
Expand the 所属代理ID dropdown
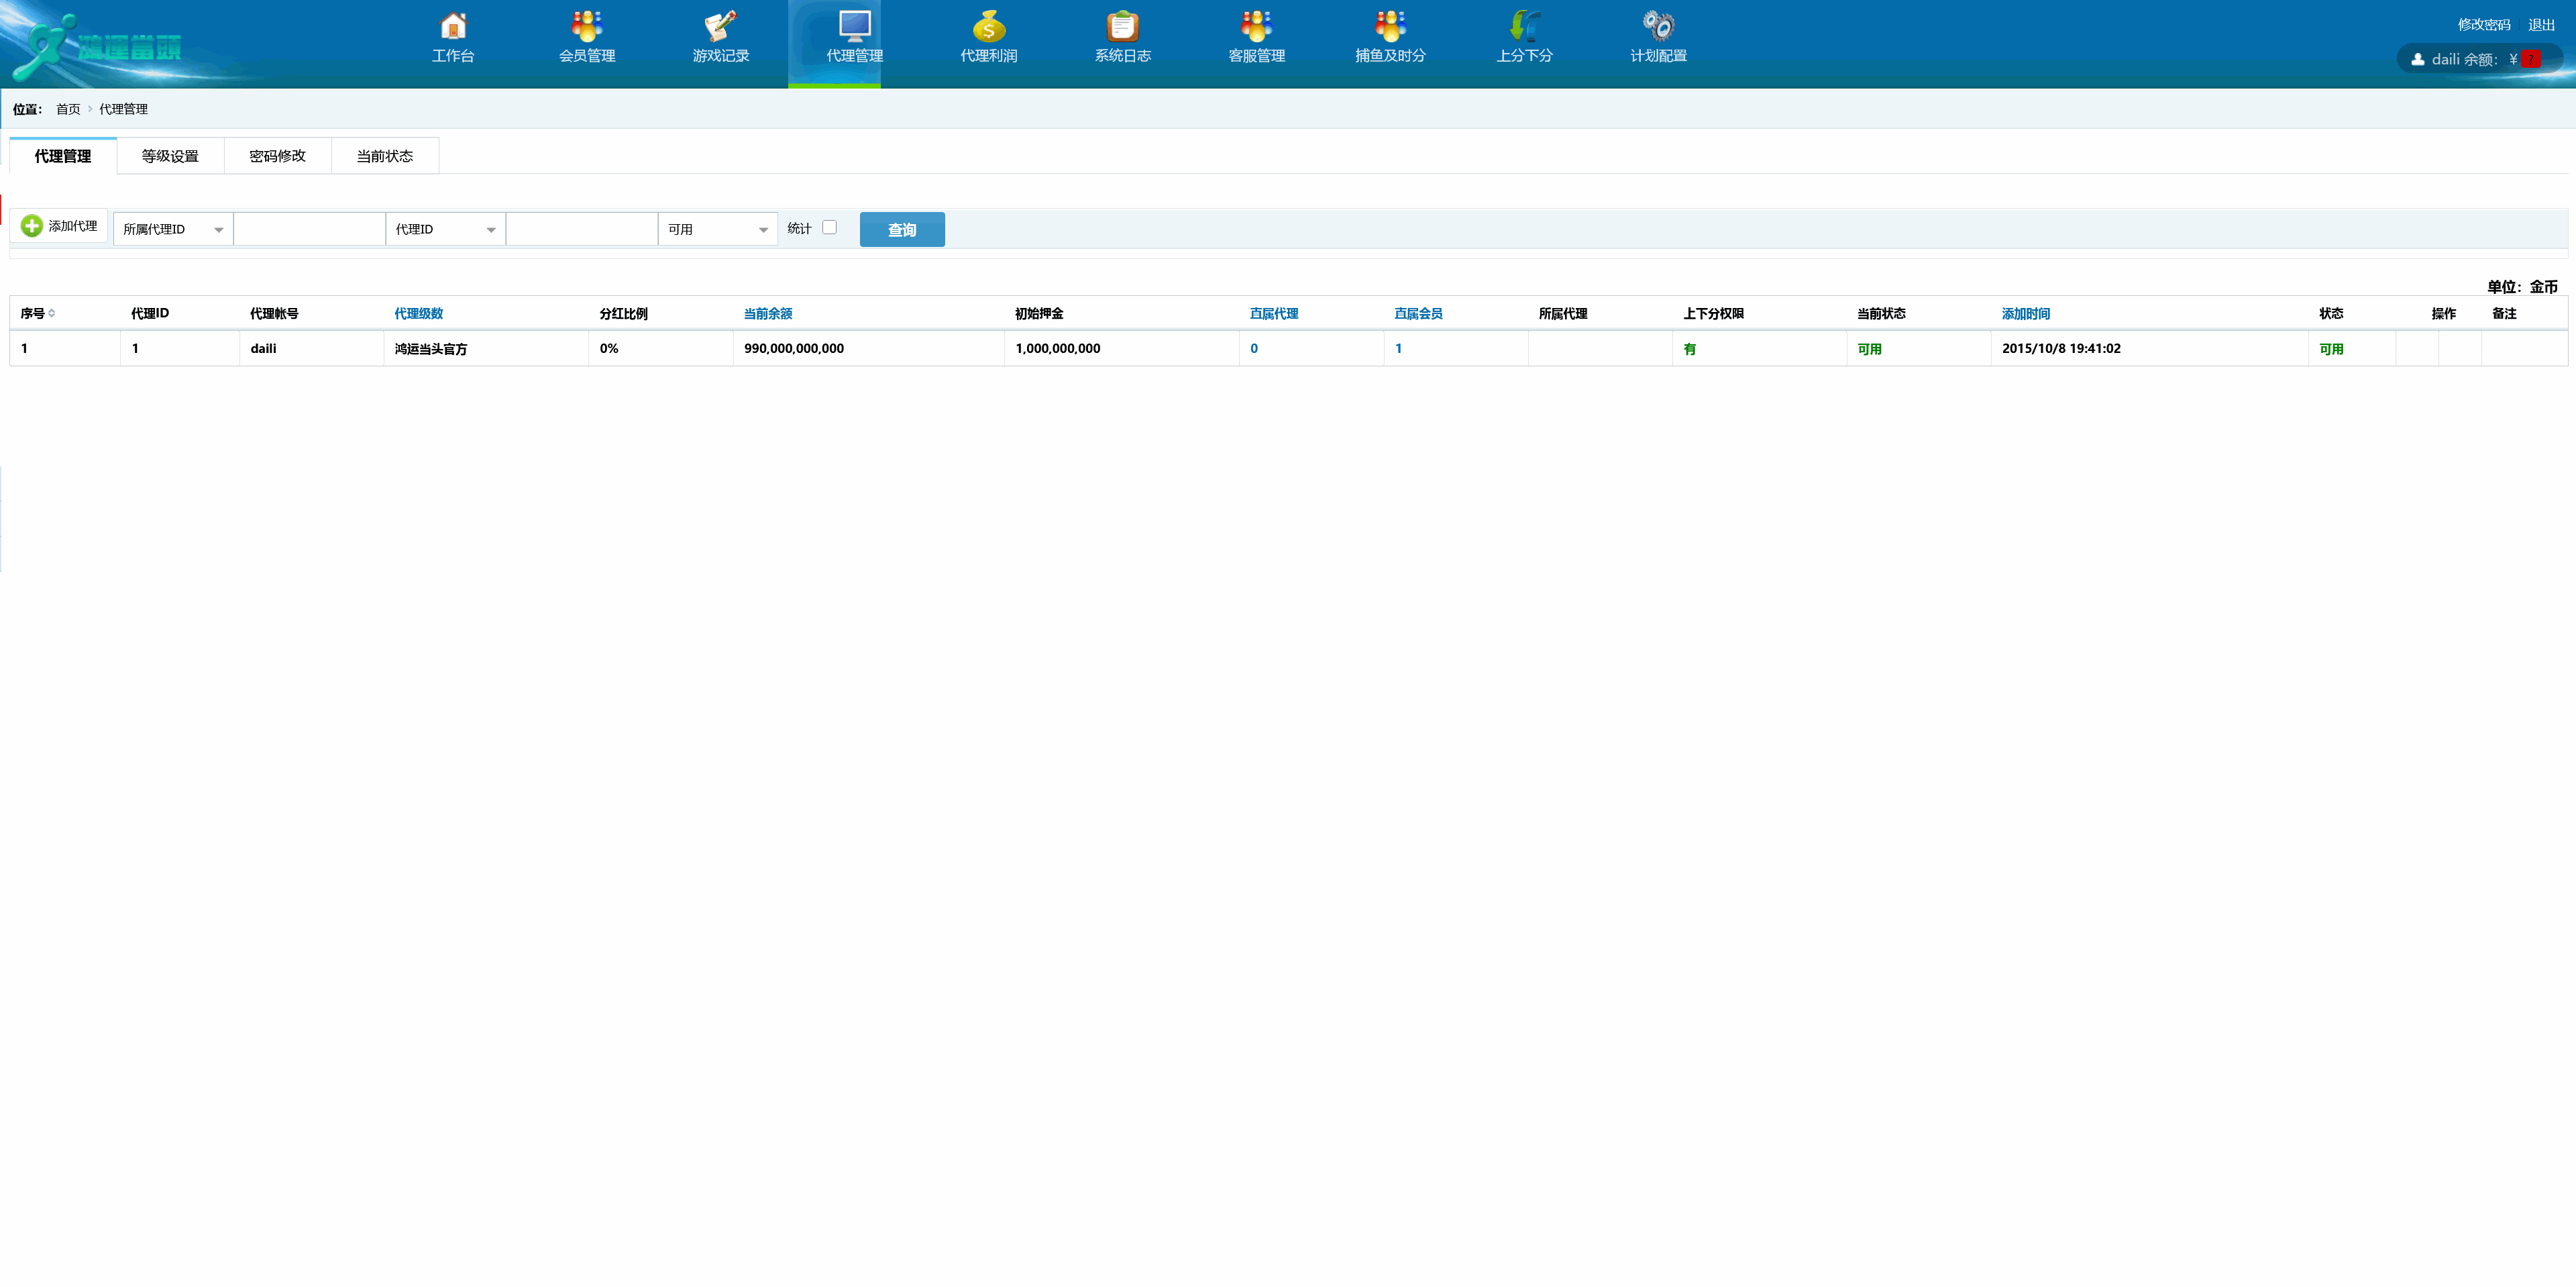[x=173, y=229]
